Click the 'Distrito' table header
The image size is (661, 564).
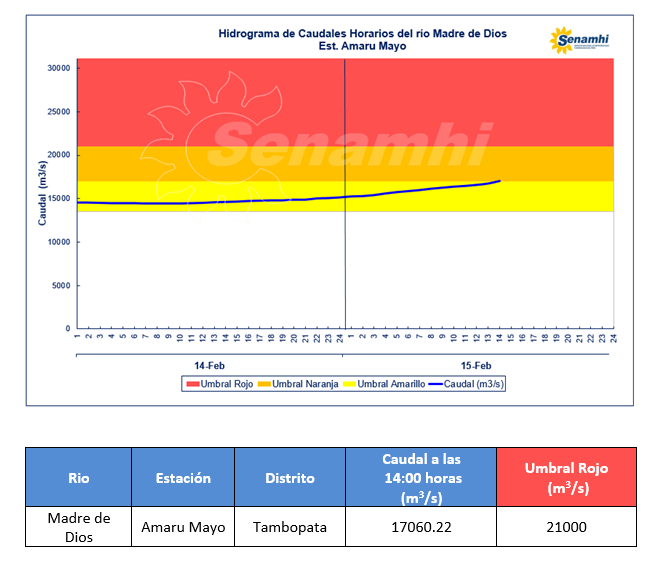point(290,478)
